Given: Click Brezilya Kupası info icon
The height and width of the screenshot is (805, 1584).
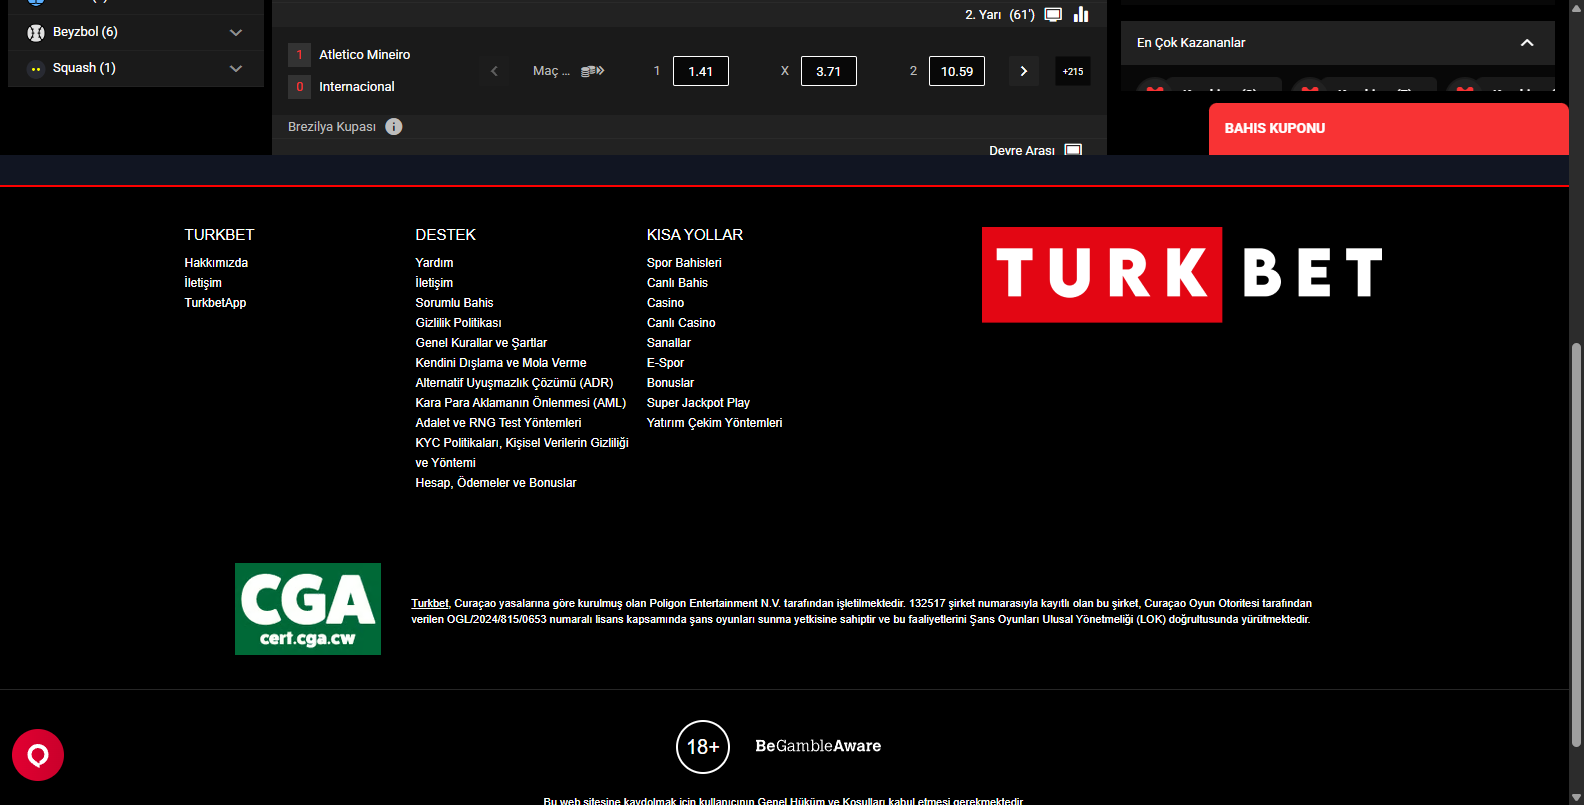Looking at the screenshot, I should (394, 126).
